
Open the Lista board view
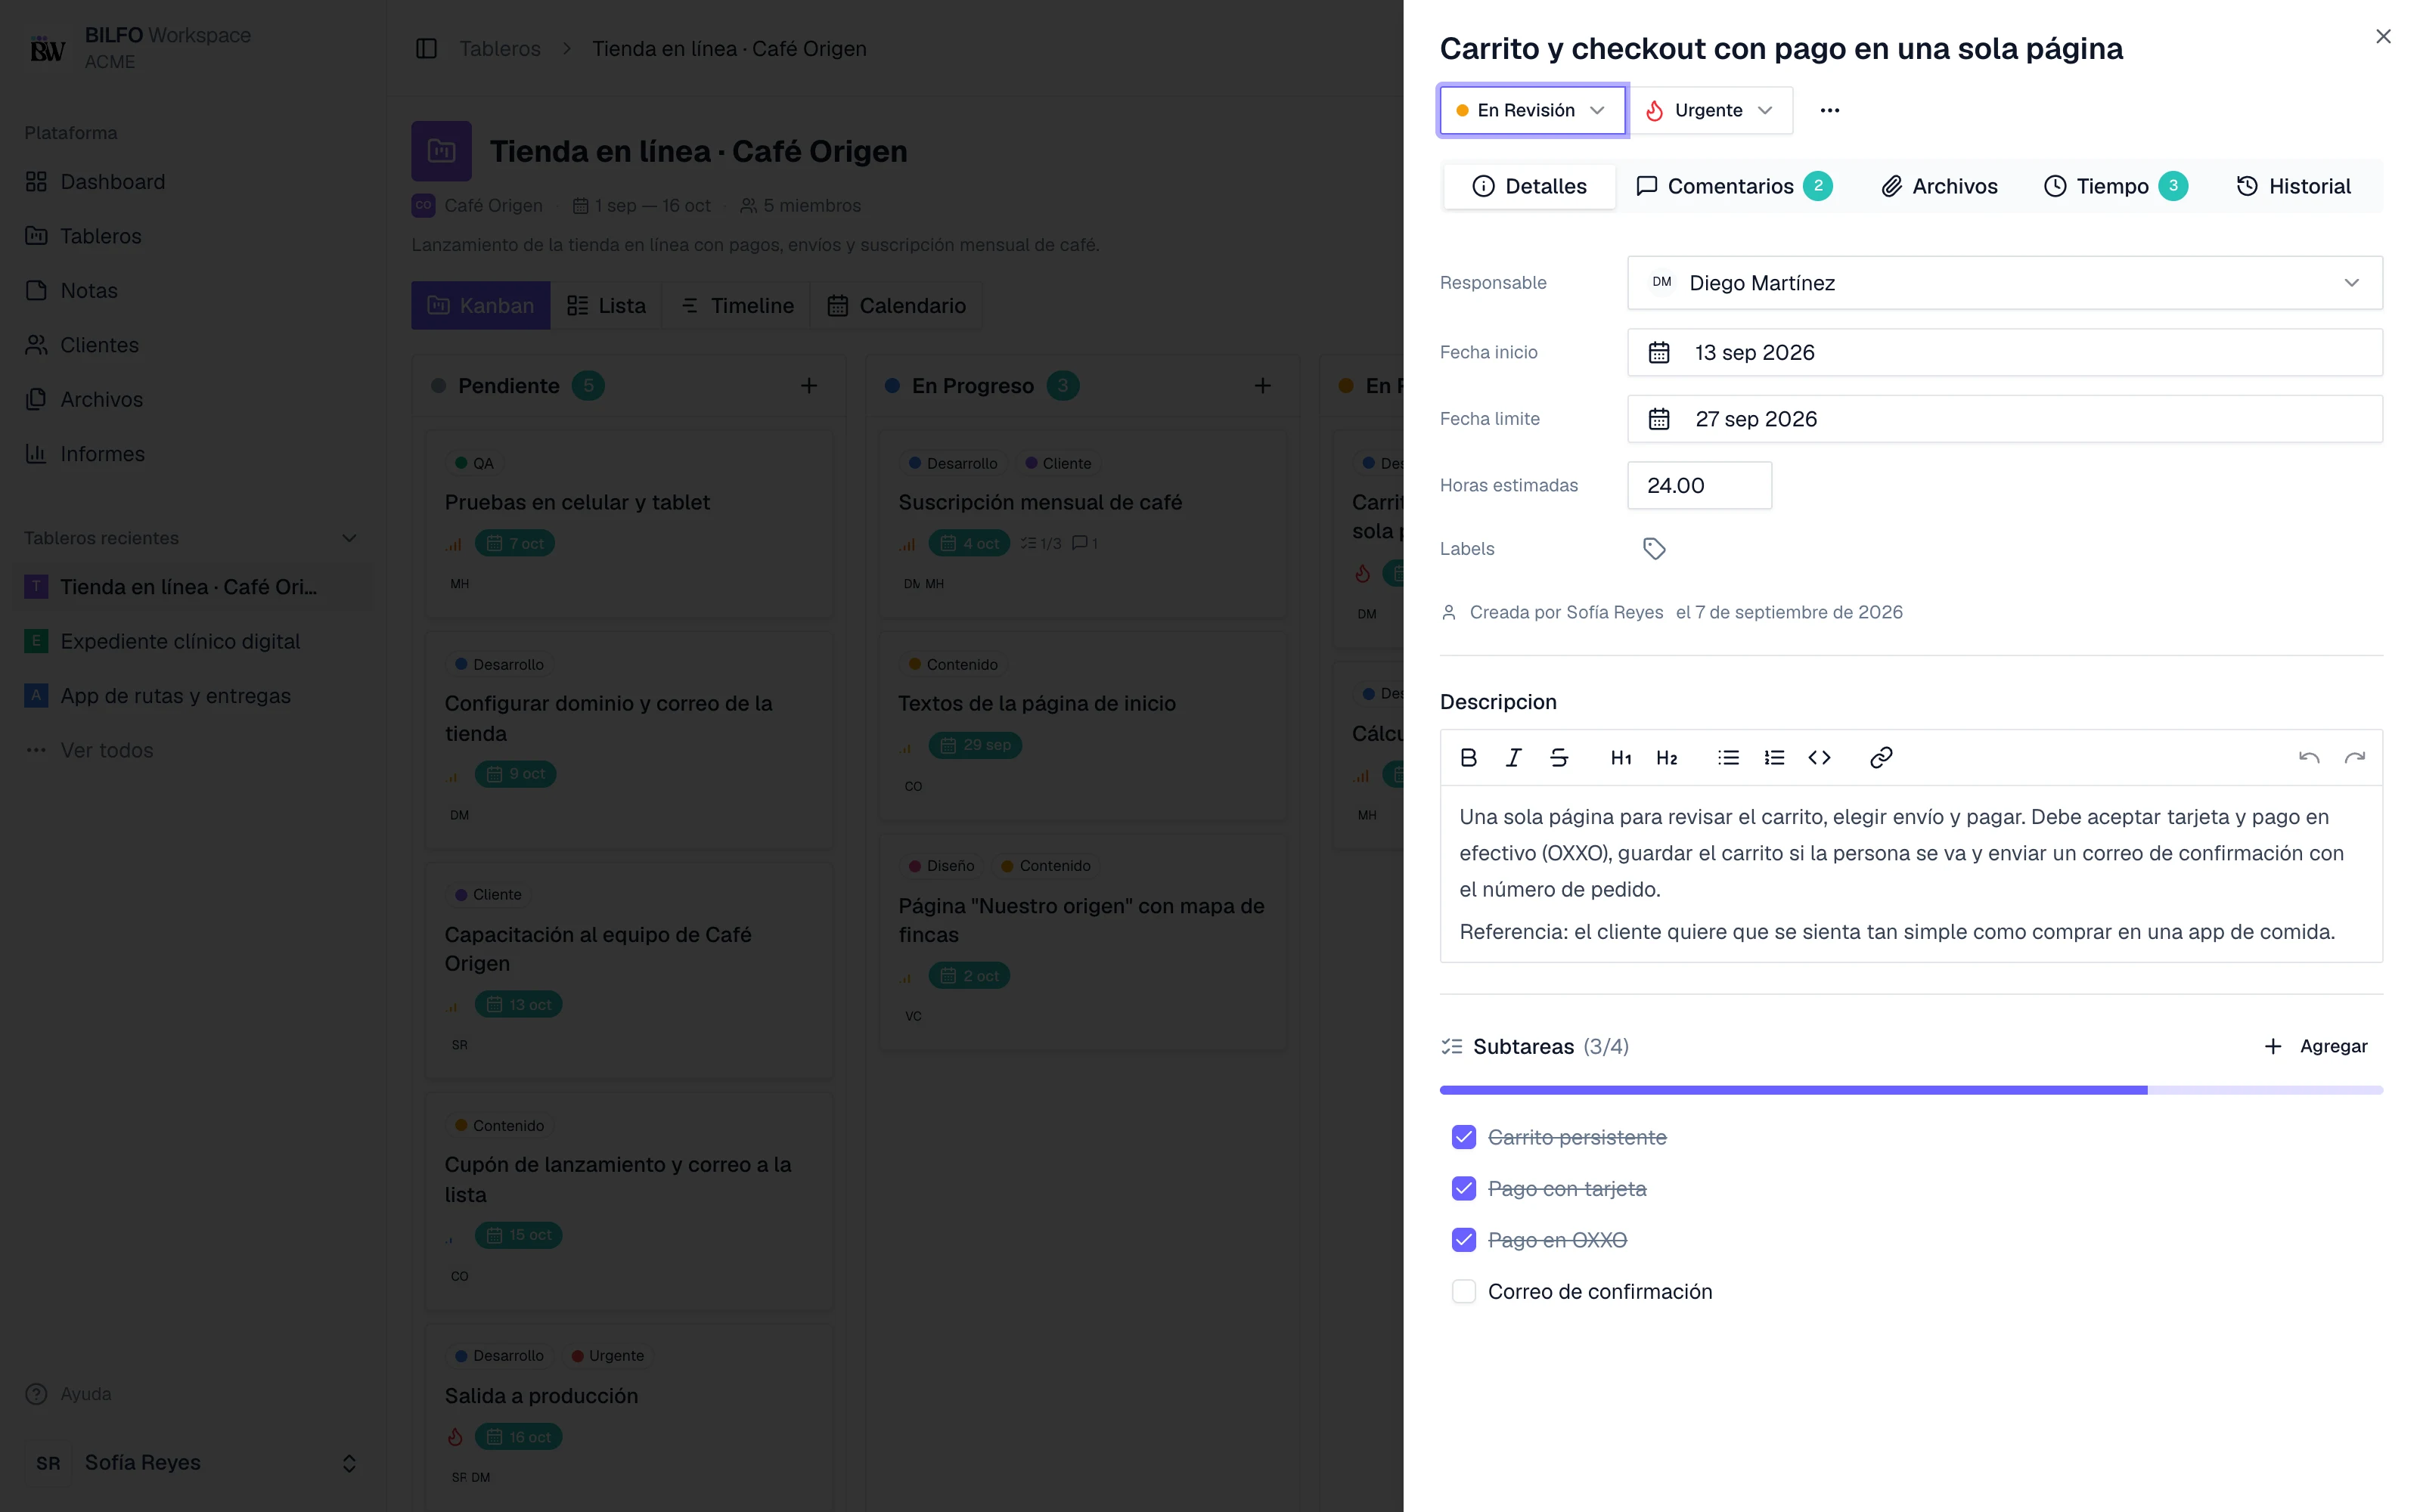pos(606,305)
